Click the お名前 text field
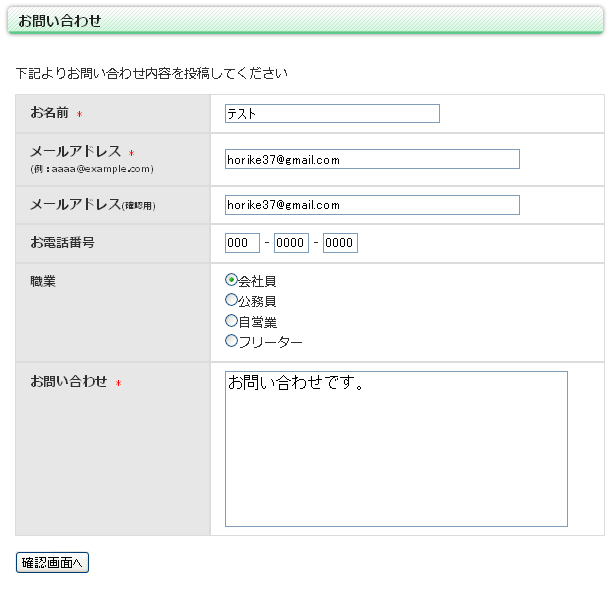This screenshot has width=608, height=593. [x=332, y=114]
